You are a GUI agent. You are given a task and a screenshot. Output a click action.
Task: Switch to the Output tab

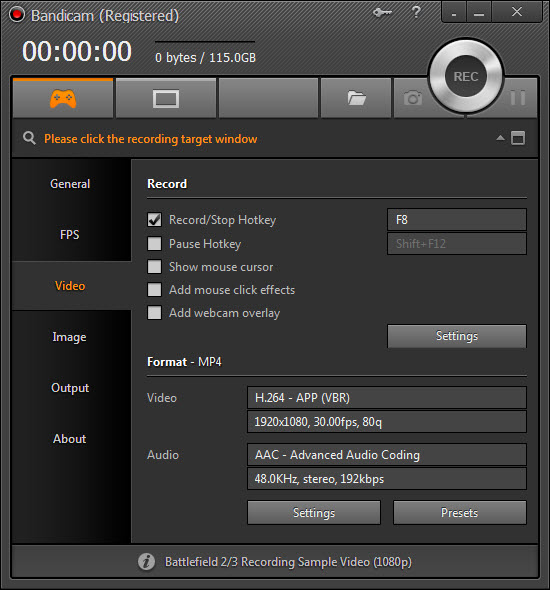pyautogui.click(x=70, y=388)
